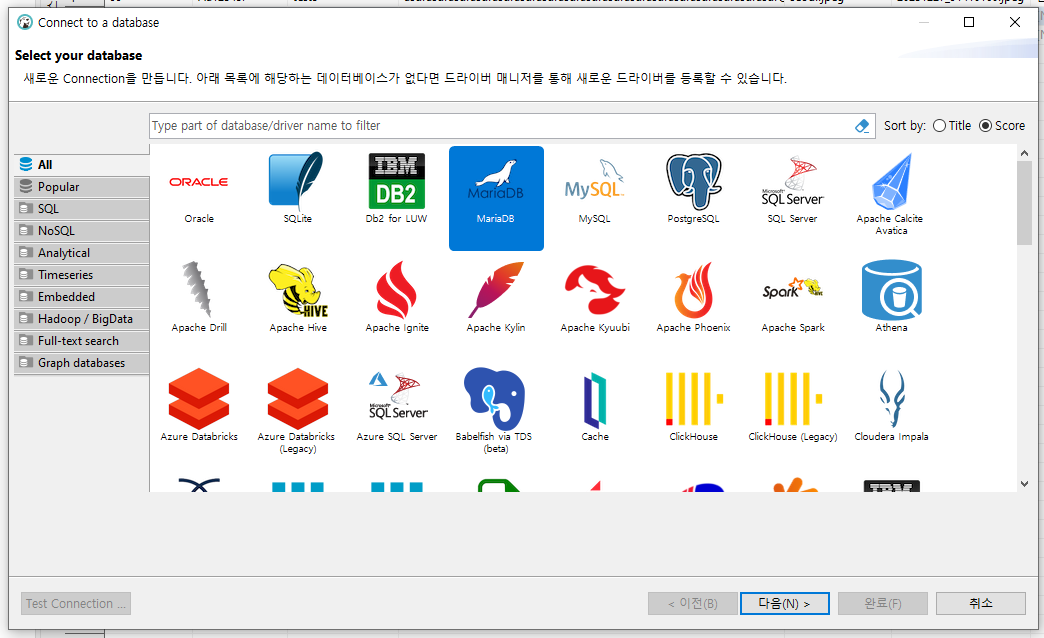Sort databases by Score
Viewport: 1044px width, 638px height.
(x=1002, y=125)
